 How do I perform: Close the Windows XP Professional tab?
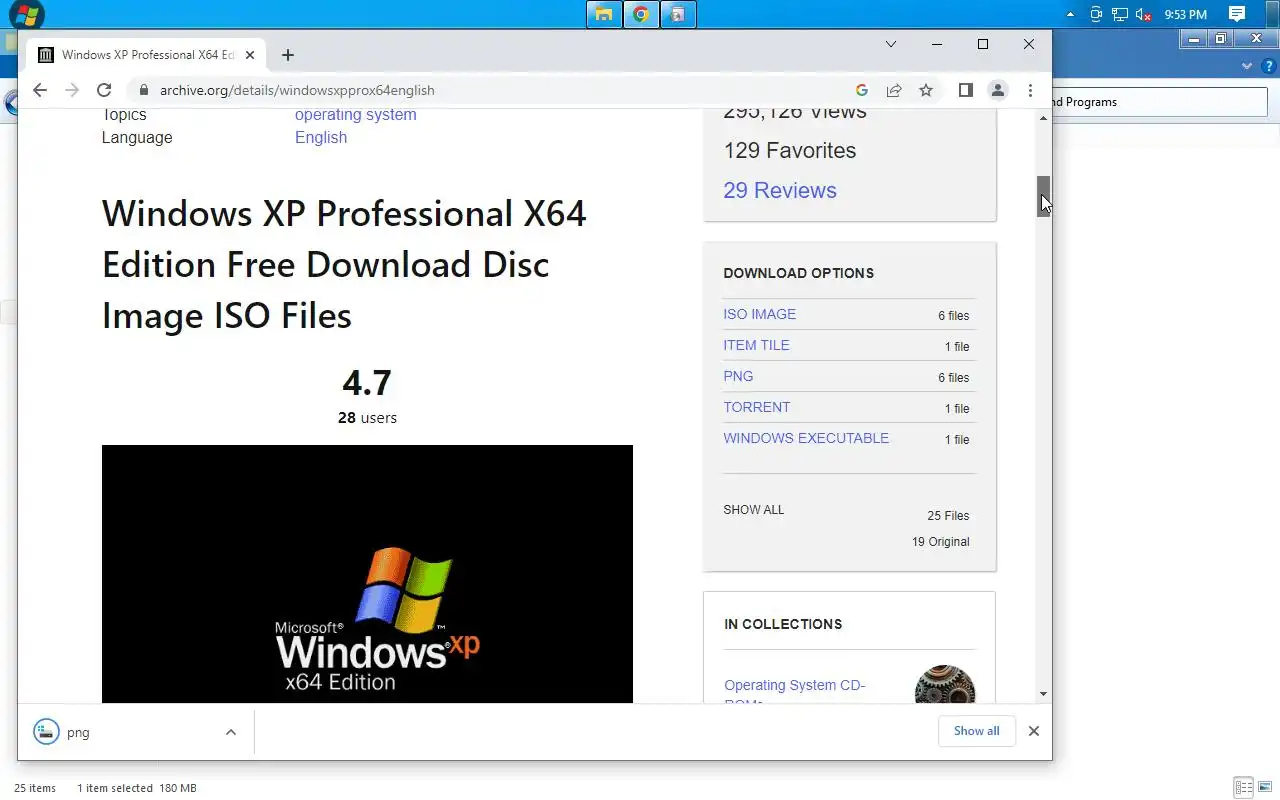(x=250, y=55)
